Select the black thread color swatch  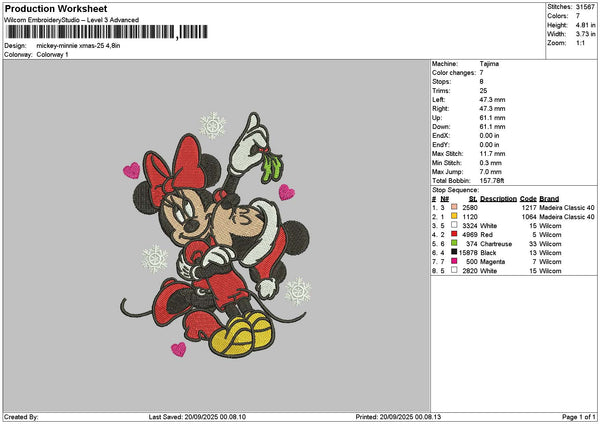[454, 253]
